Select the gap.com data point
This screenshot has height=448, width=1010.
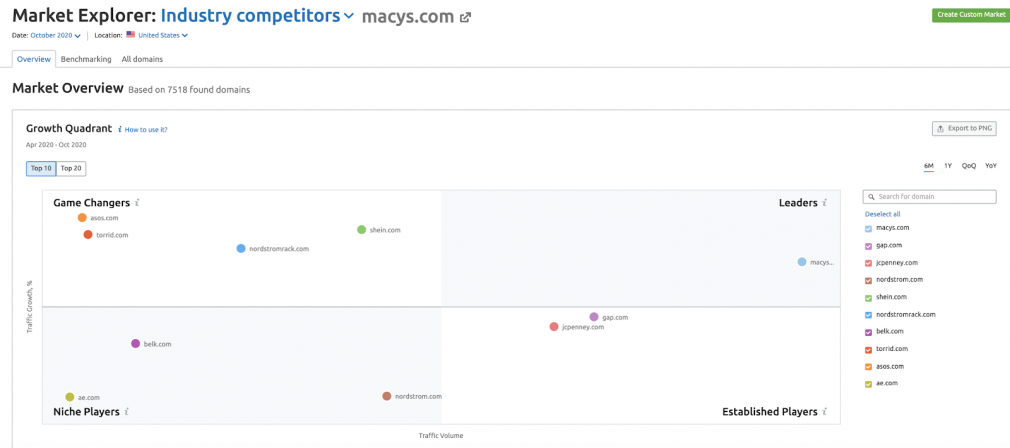[594, 317]
